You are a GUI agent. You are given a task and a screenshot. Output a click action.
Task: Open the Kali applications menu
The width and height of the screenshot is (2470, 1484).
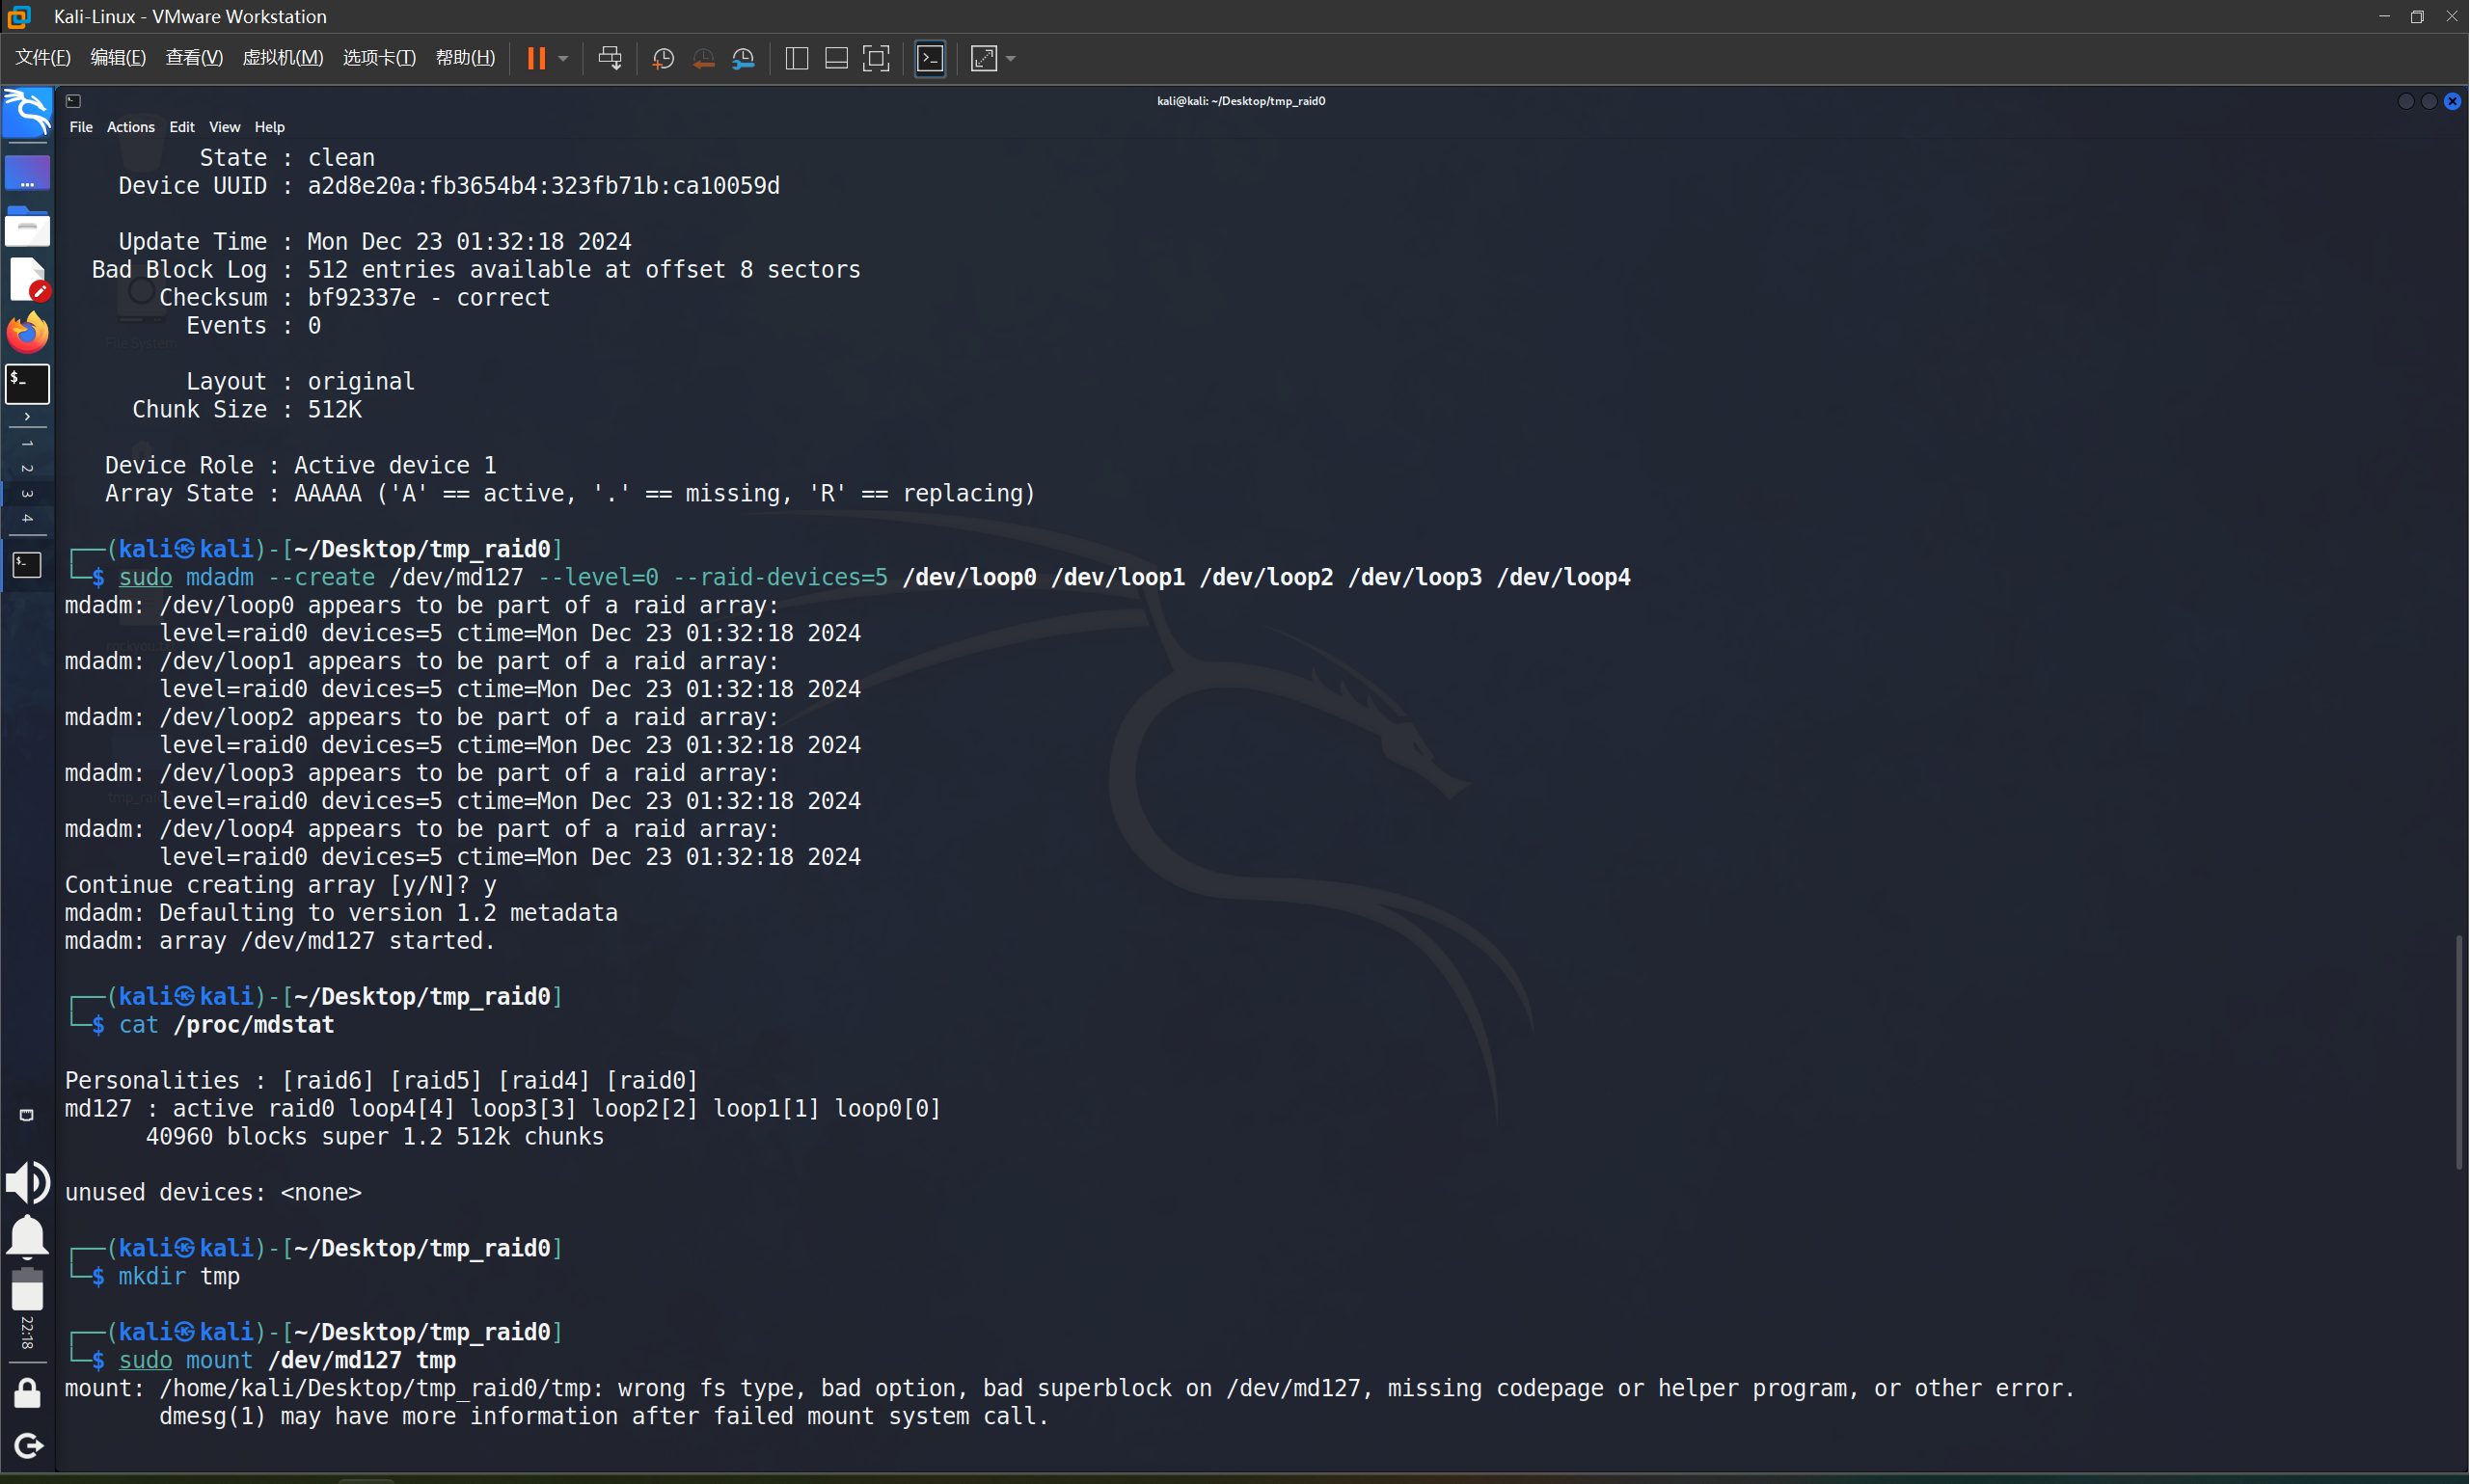click(27, 111)
